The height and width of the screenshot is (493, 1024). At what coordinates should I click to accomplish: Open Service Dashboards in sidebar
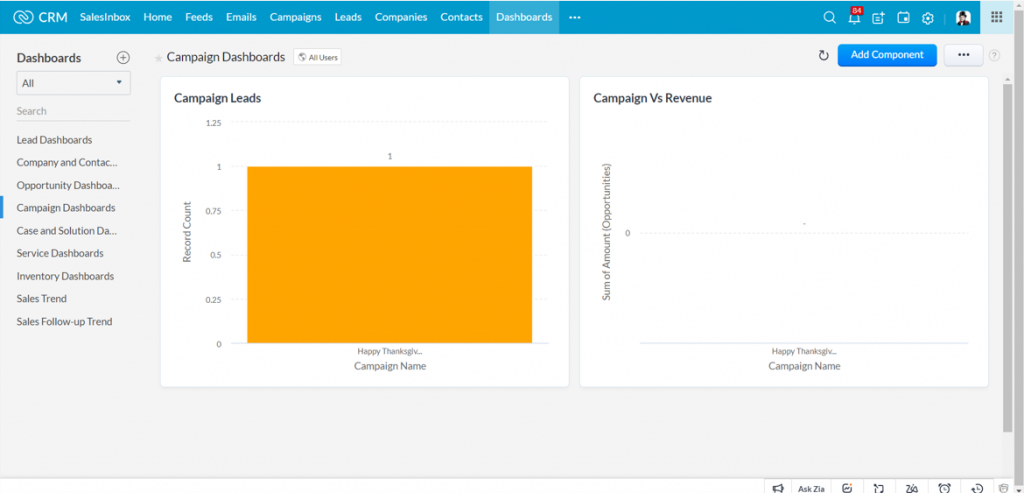(60, 253)
